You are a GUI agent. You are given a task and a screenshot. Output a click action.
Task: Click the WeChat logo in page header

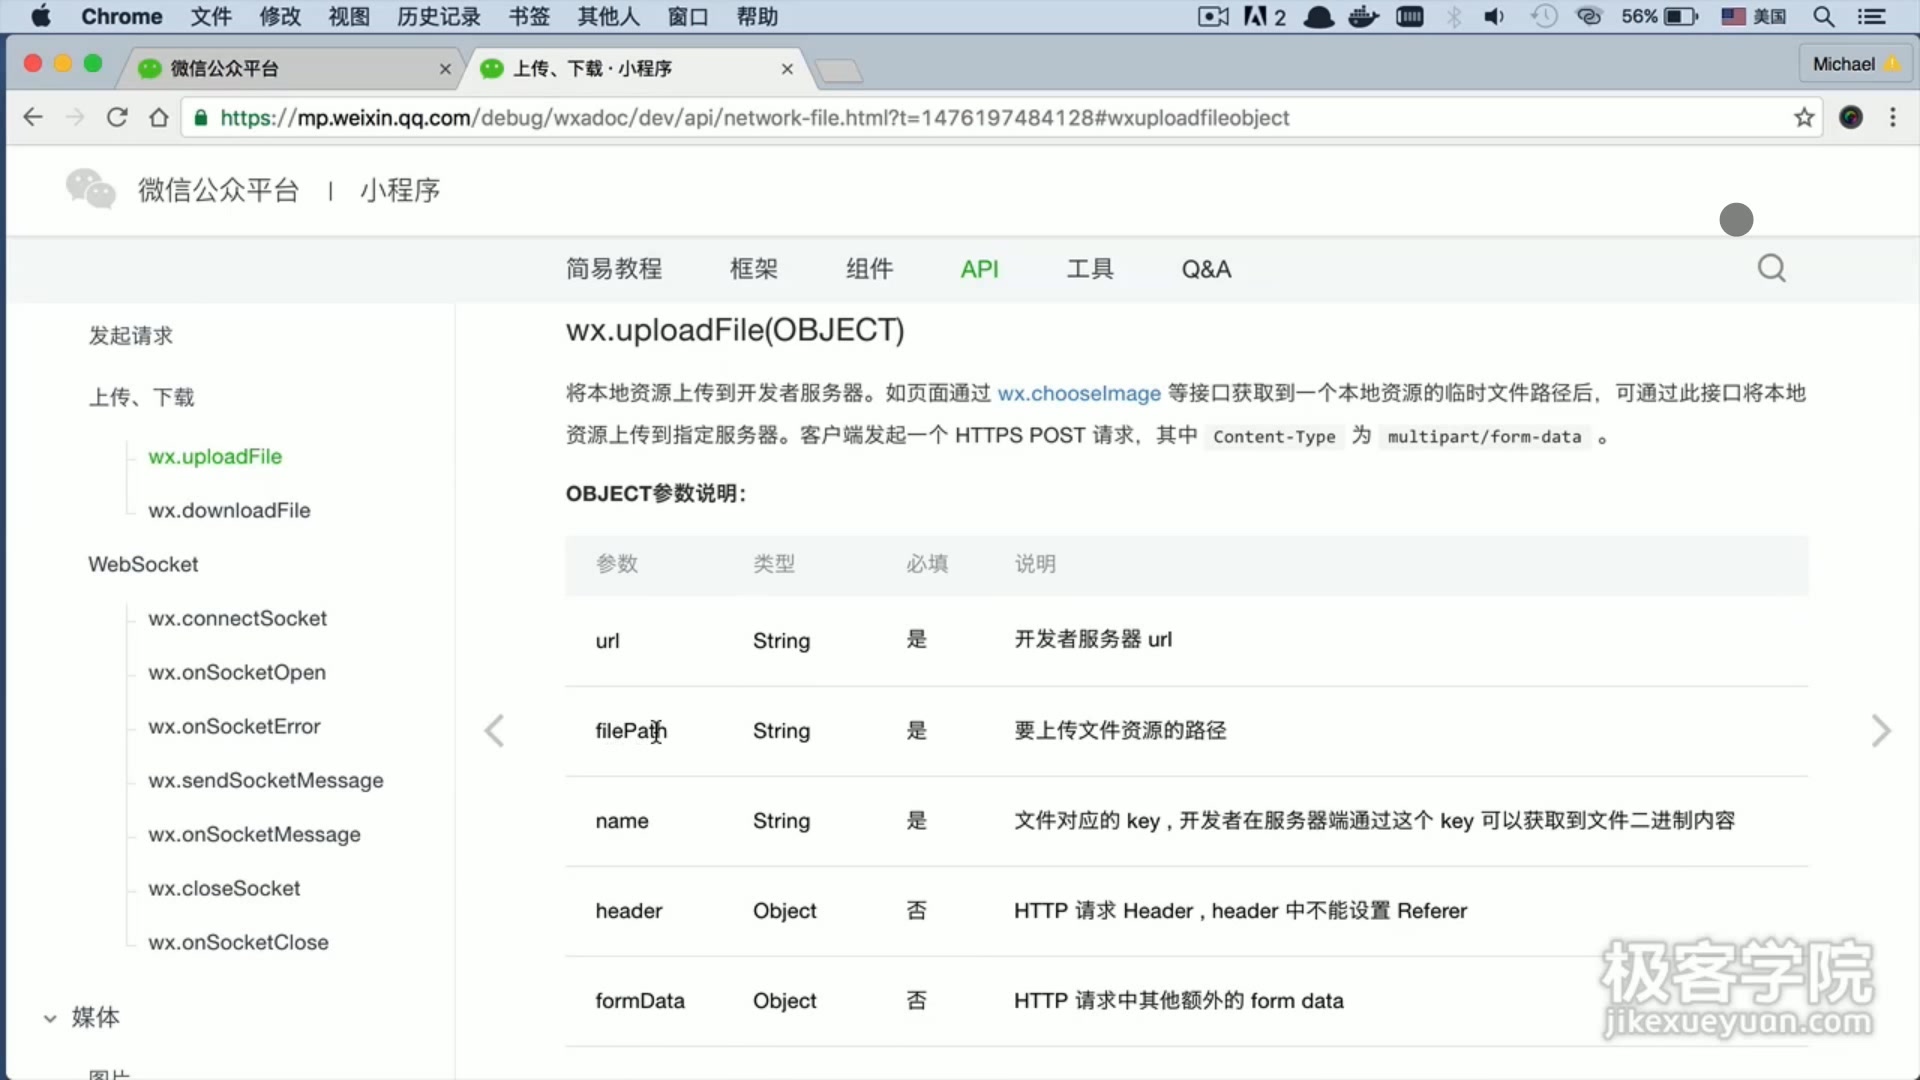tap(91, 189)
